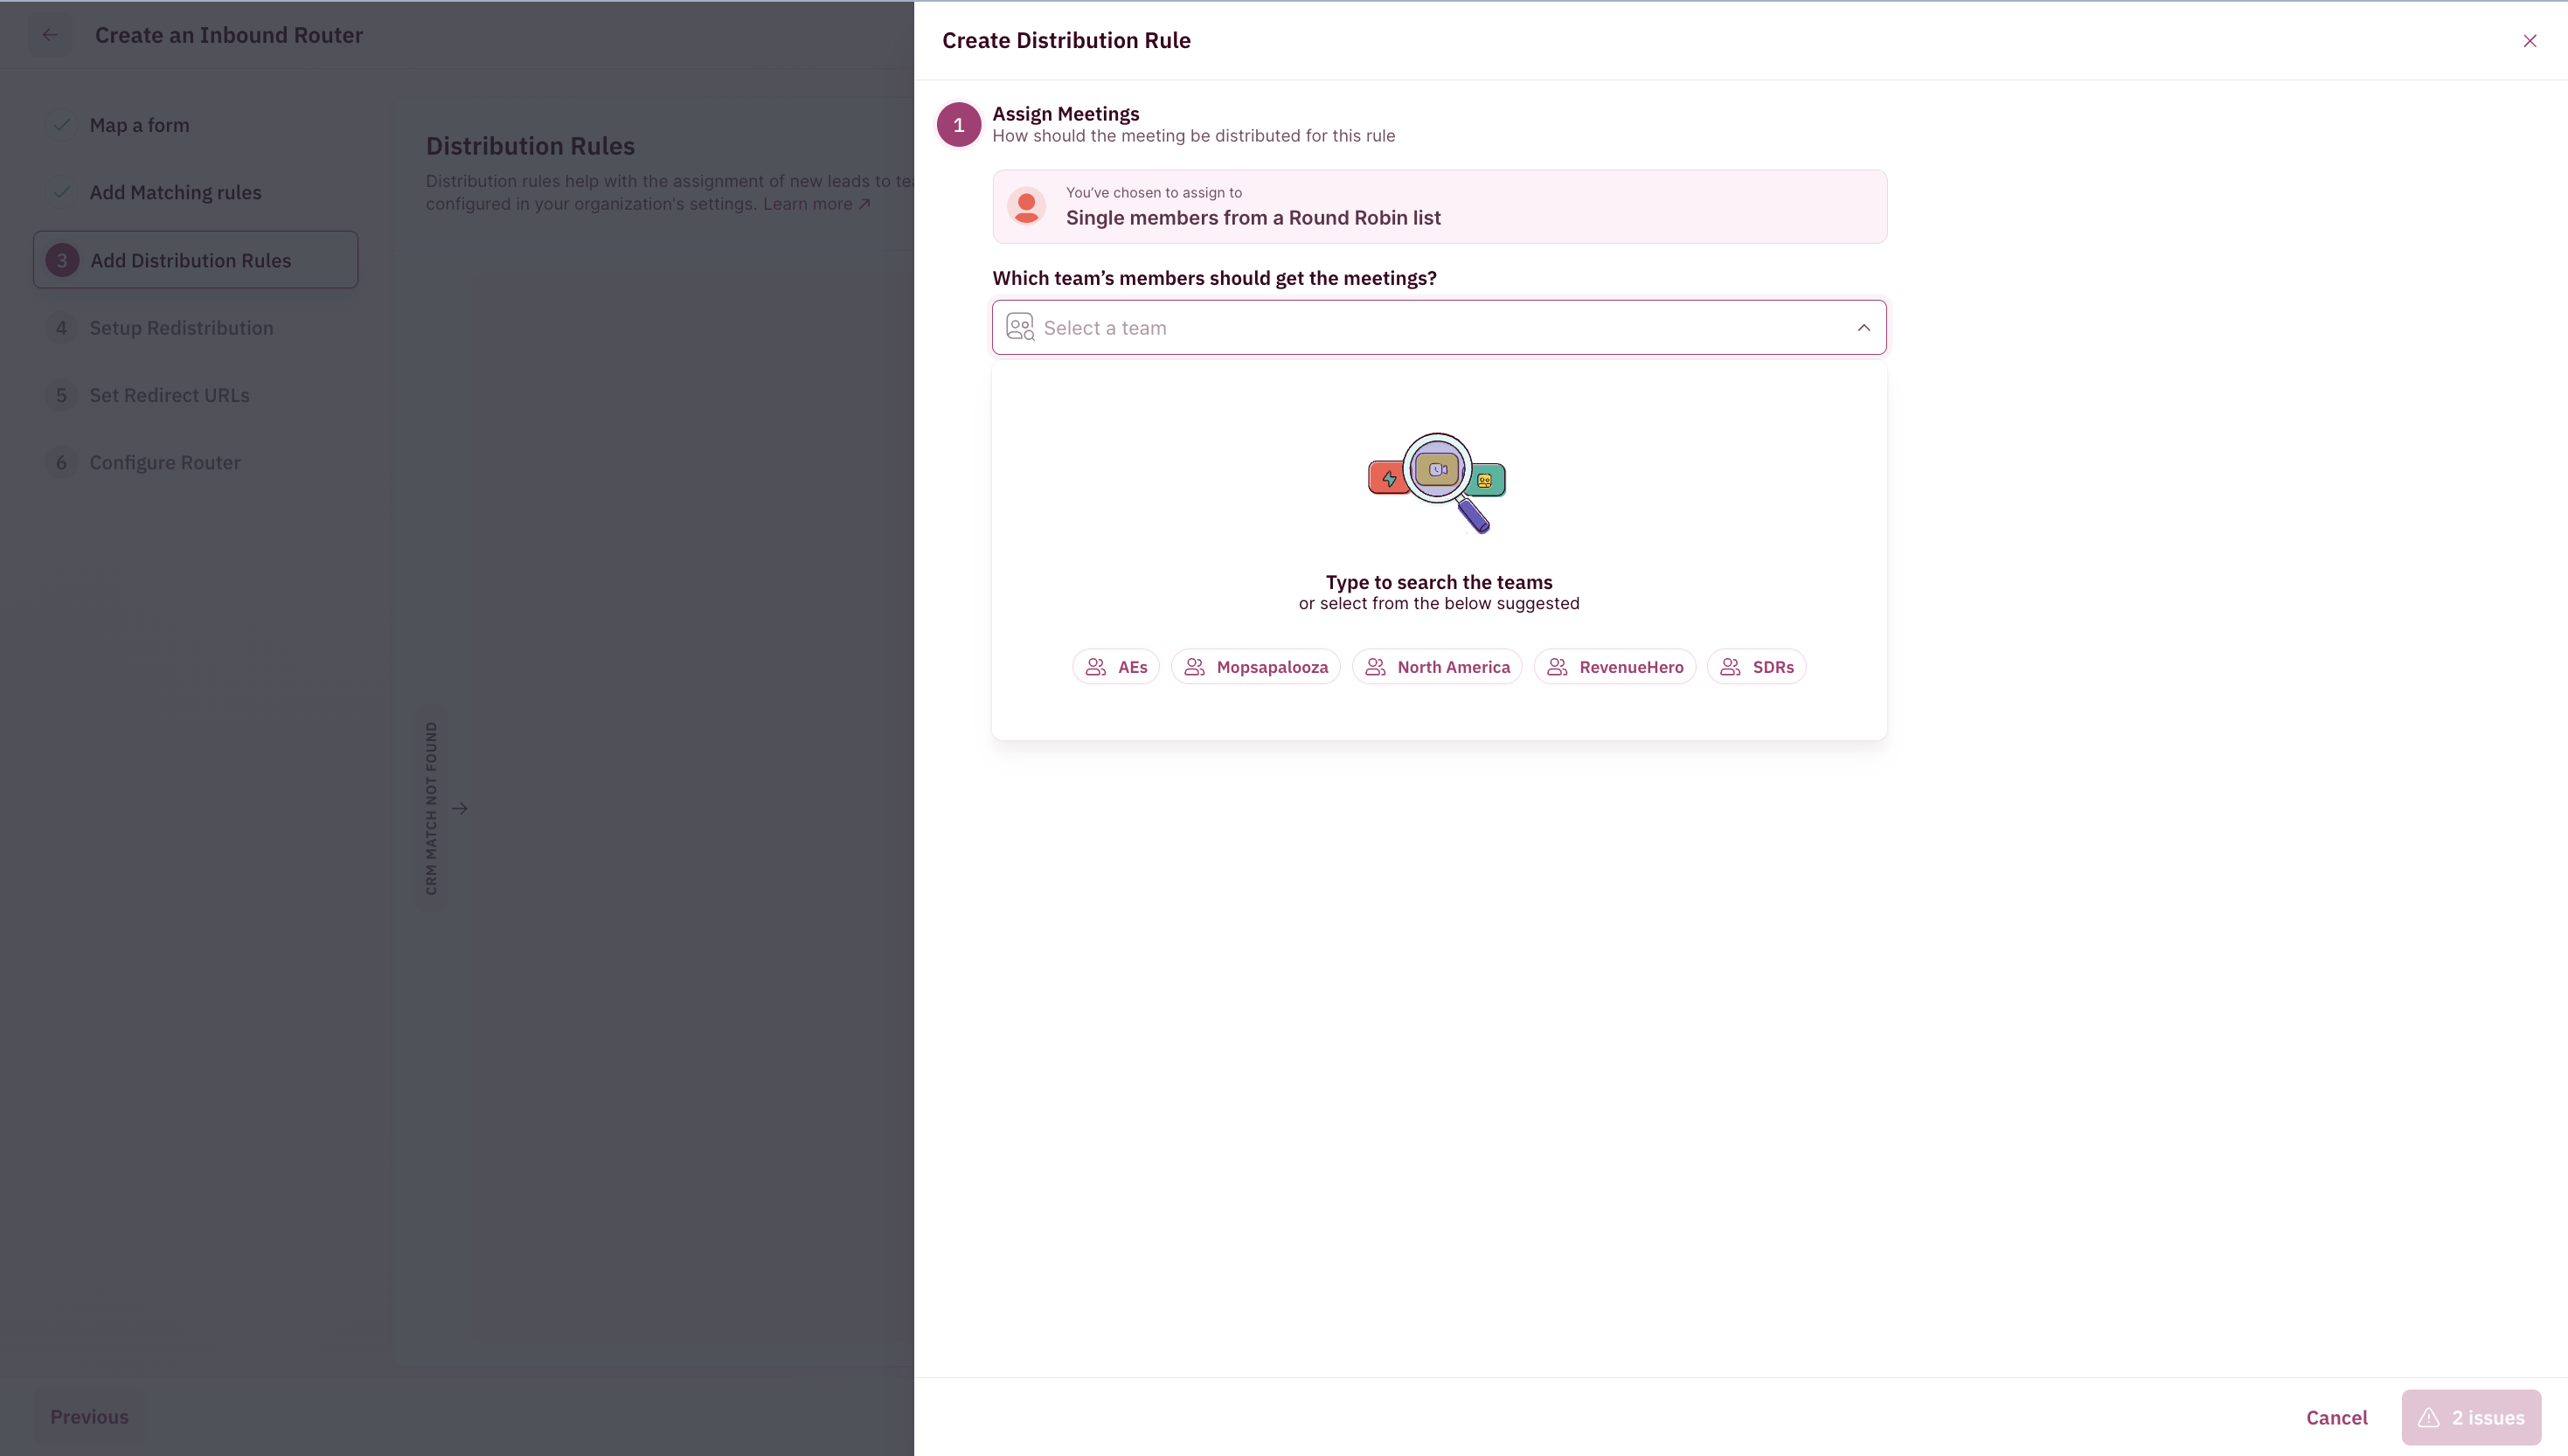The height and width of the screenshot is (1456, 2568).
Task: Open Add Distribution Rules step
Action: pyautogui.click(x=195, y=260)
